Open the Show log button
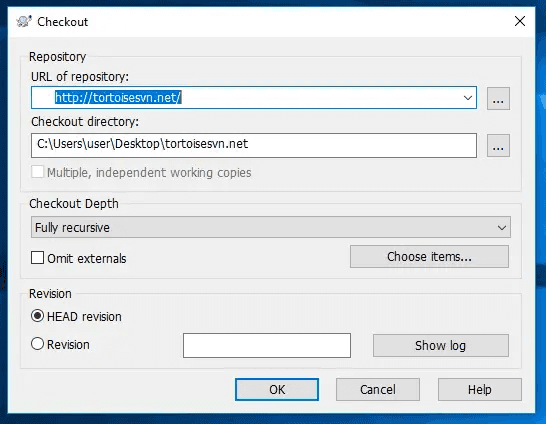Viewport: 546px width, 424px height. (x=440, y=345)
